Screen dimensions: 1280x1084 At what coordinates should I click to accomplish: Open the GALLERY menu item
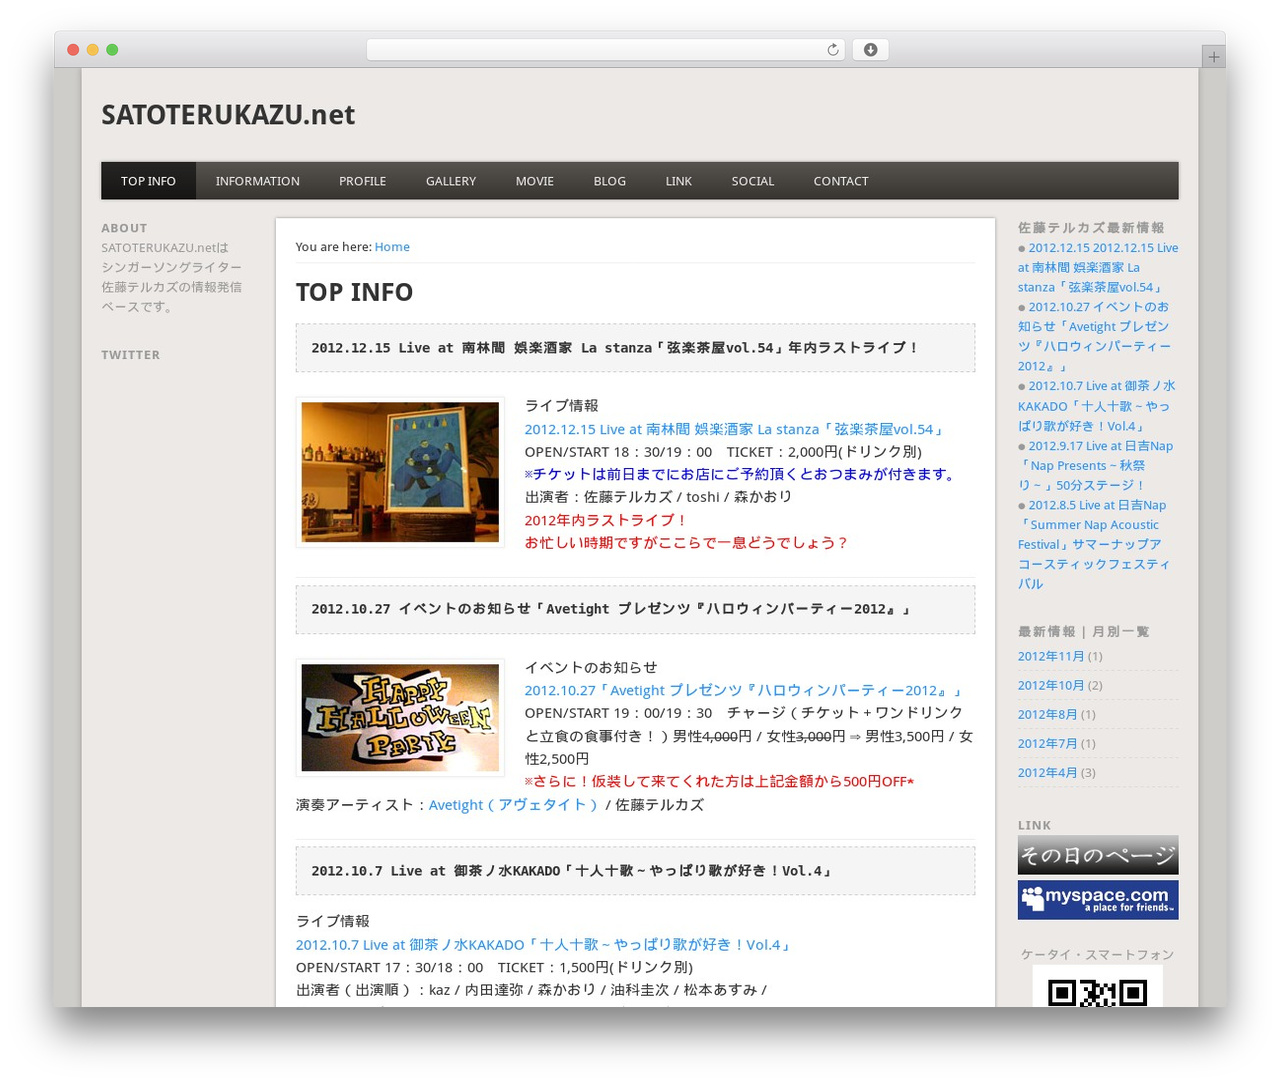(x=451, y=181)
